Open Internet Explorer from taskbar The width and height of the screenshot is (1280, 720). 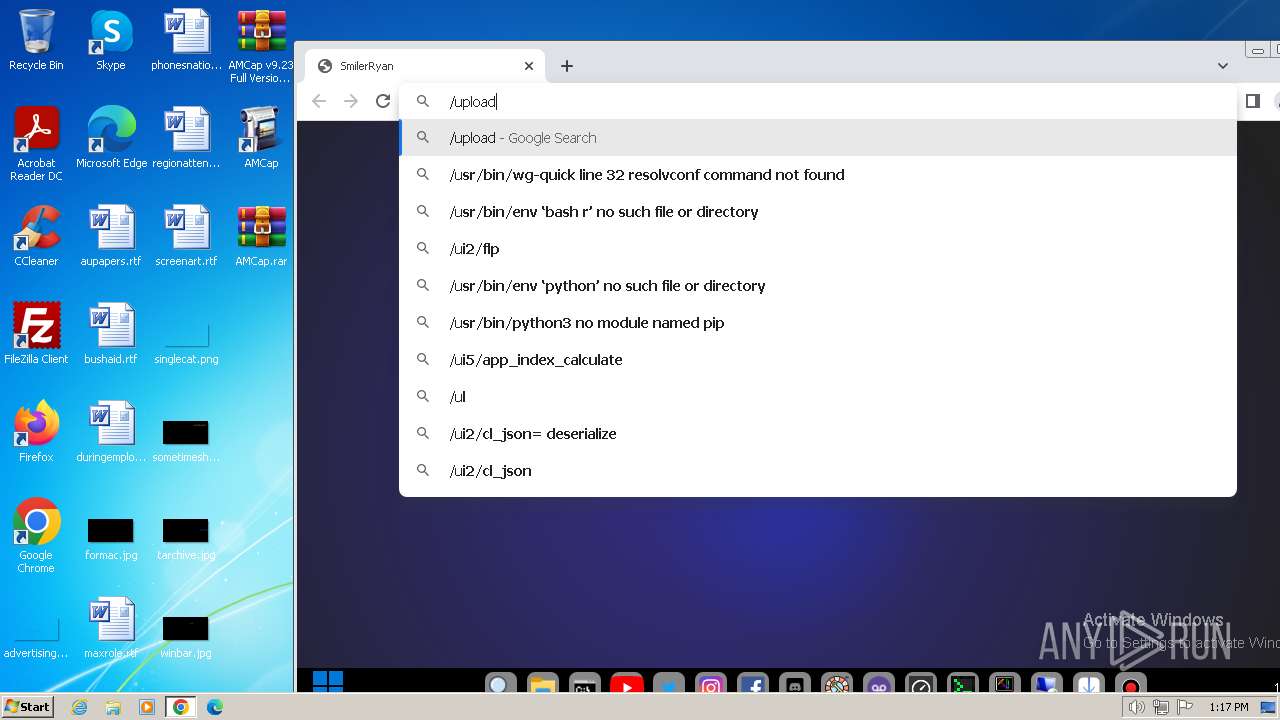tap(80, 707)
